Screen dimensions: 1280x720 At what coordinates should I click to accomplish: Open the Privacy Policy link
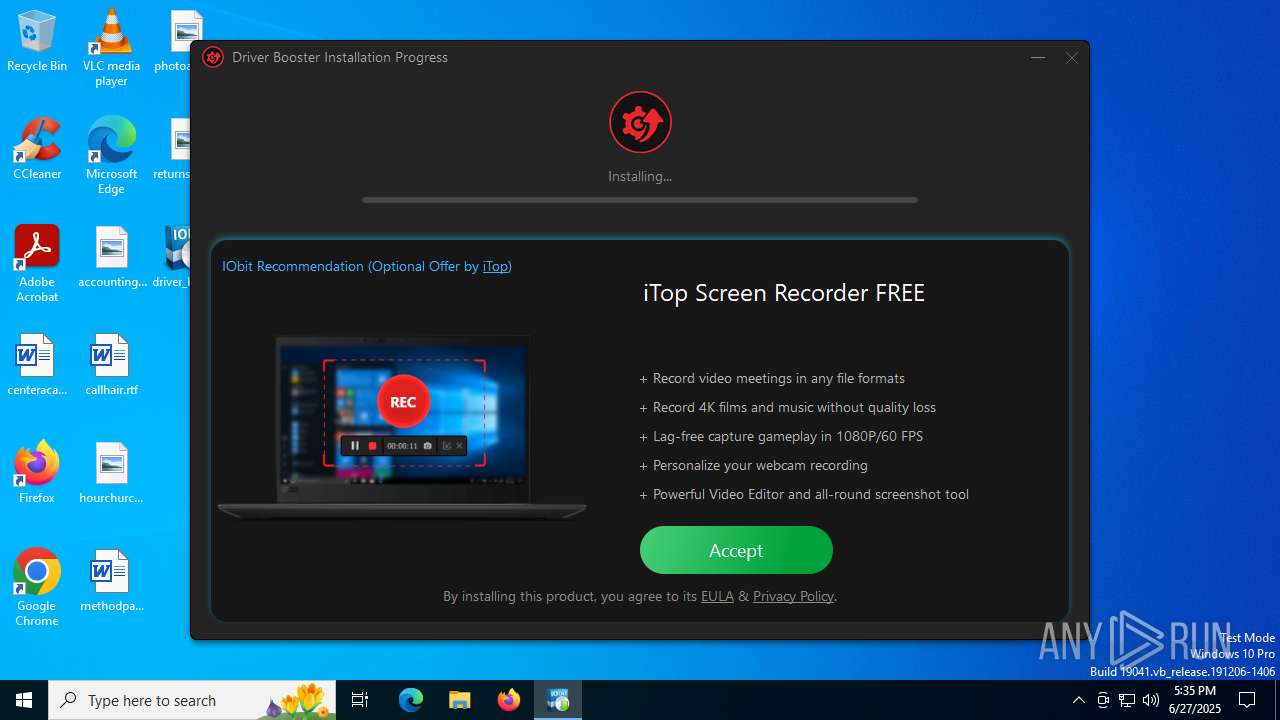point(793,596)
